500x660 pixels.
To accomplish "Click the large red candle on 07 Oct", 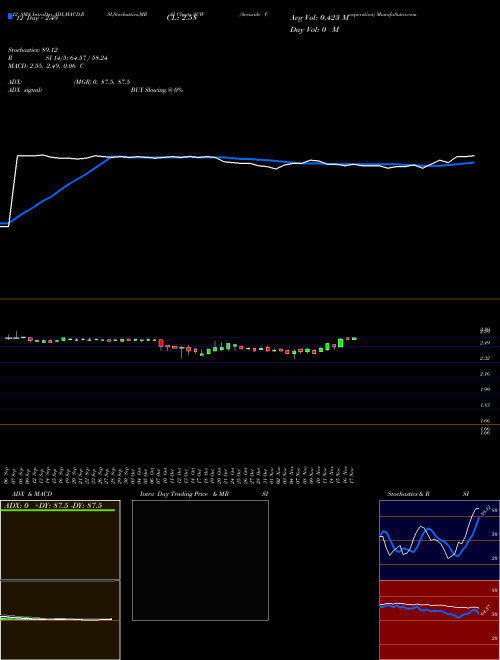I will [161, 343].
